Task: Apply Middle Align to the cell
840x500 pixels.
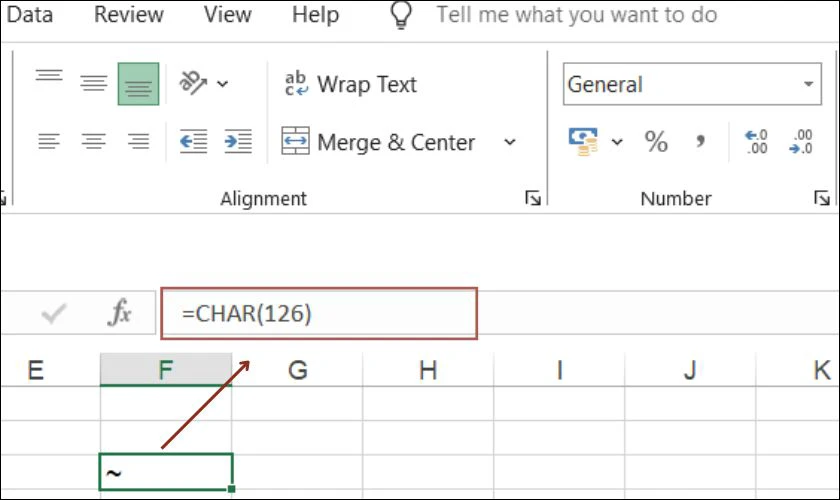Action: click(94, 83)
